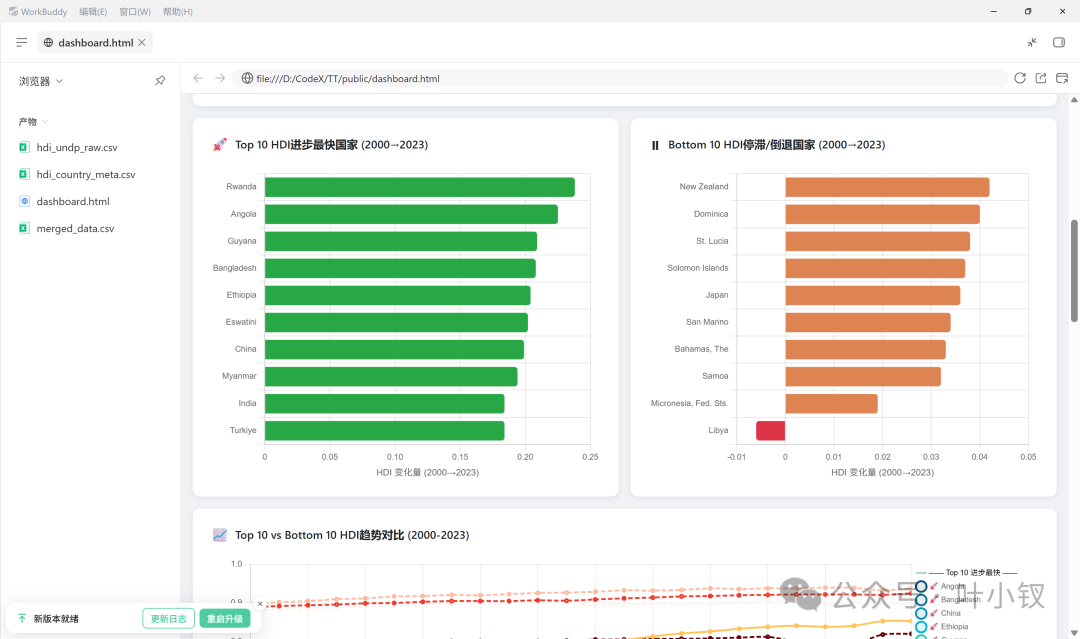Click the scrollbar down arrow
The image size is (1080, 639).
click(x=1074, y=633)
